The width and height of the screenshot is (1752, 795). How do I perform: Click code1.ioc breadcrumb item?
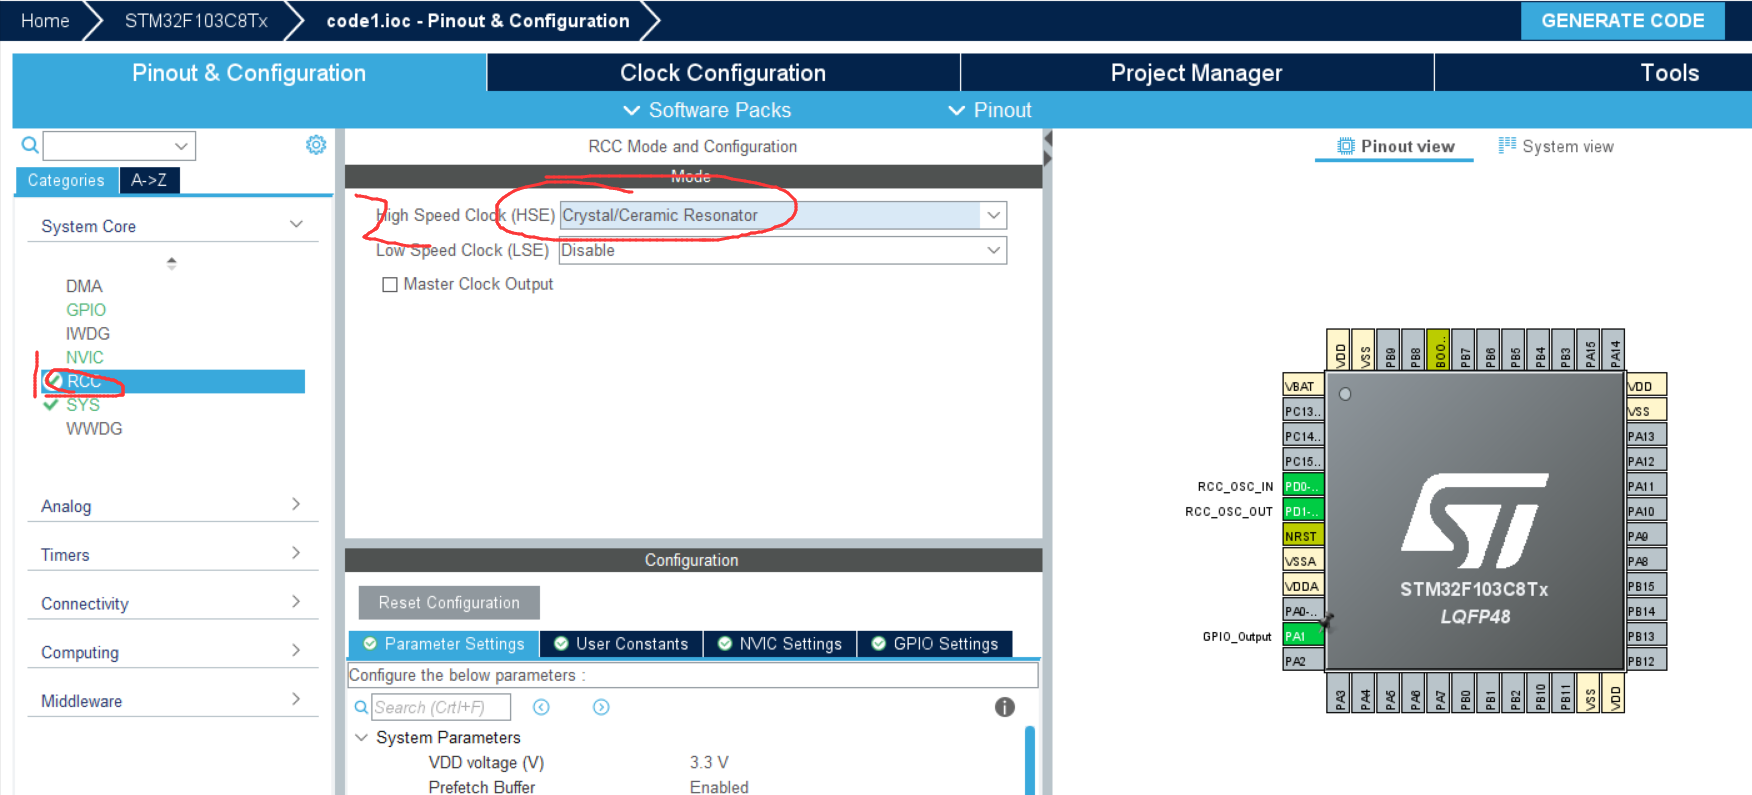[478, 21]
